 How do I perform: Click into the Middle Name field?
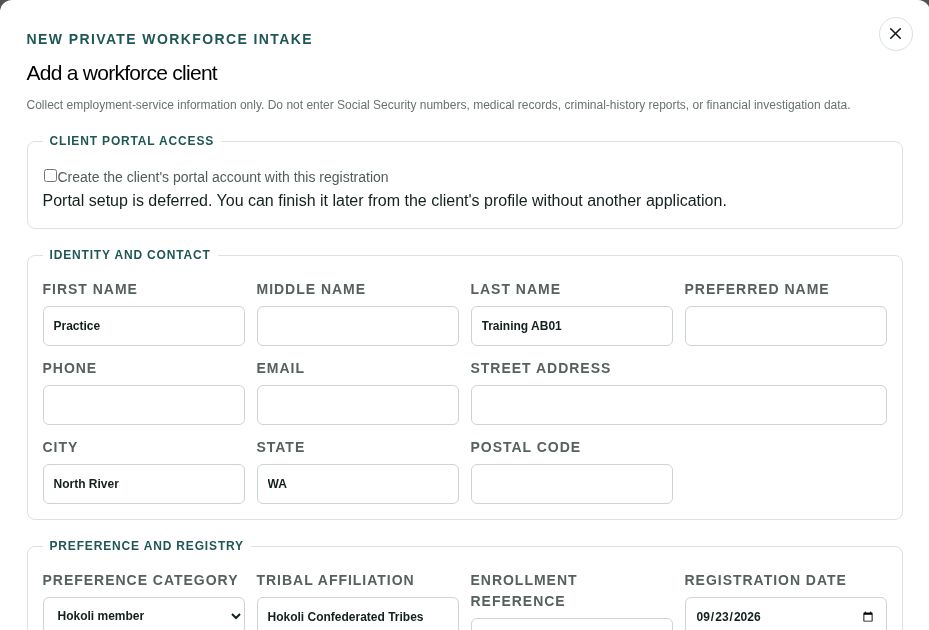[x=358, y=326]
